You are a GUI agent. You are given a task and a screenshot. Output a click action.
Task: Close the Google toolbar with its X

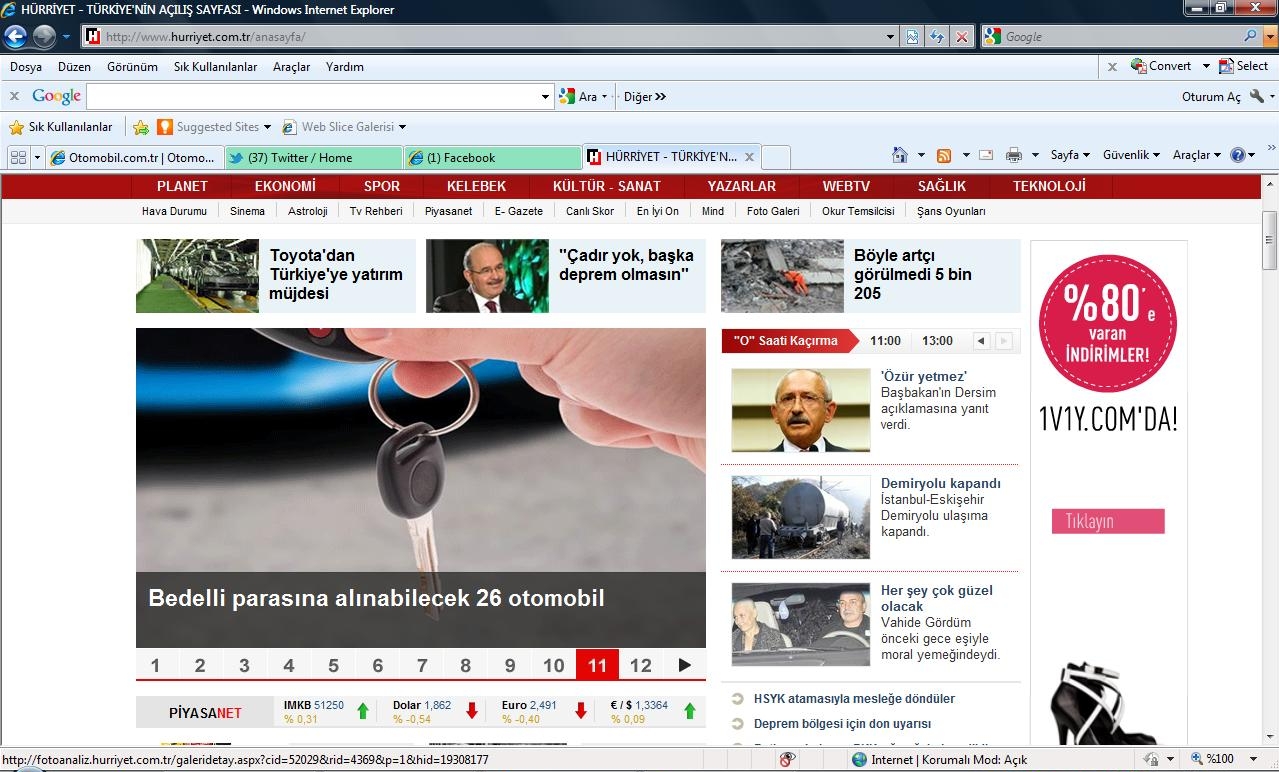(14, 97)
